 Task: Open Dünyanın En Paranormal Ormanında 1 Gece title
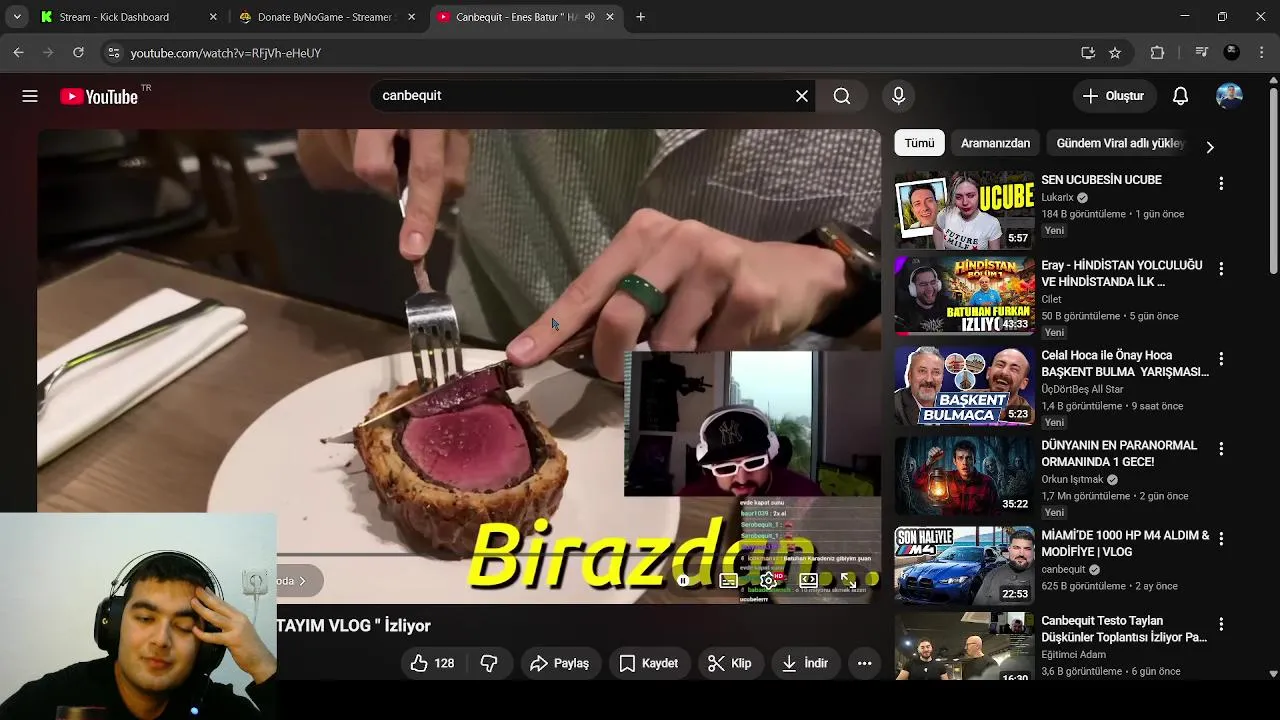point(1119,454)
